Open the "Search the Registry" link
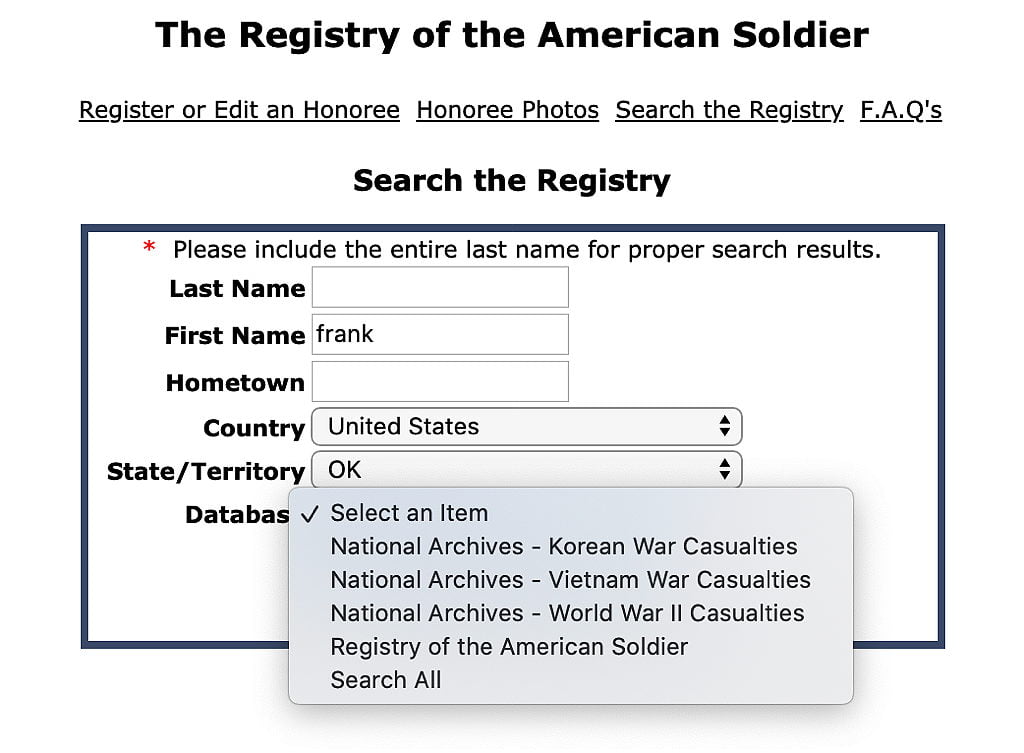Image resolution: width=1024 pixels, height=753 pixels. click(x=729, y=110)
